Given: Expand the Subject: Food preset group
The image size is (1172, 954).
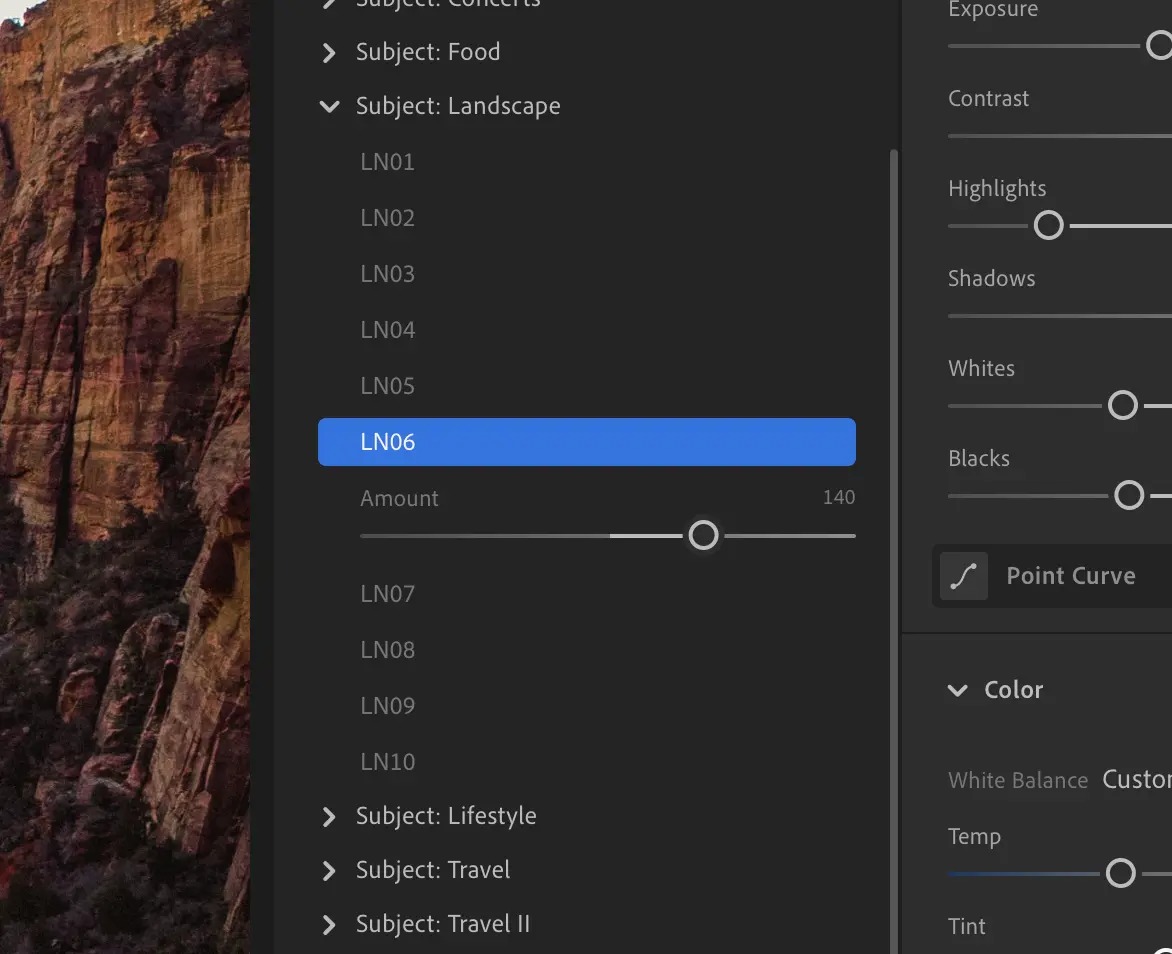Looking at the screenshot, I should (x=328, y=52).
